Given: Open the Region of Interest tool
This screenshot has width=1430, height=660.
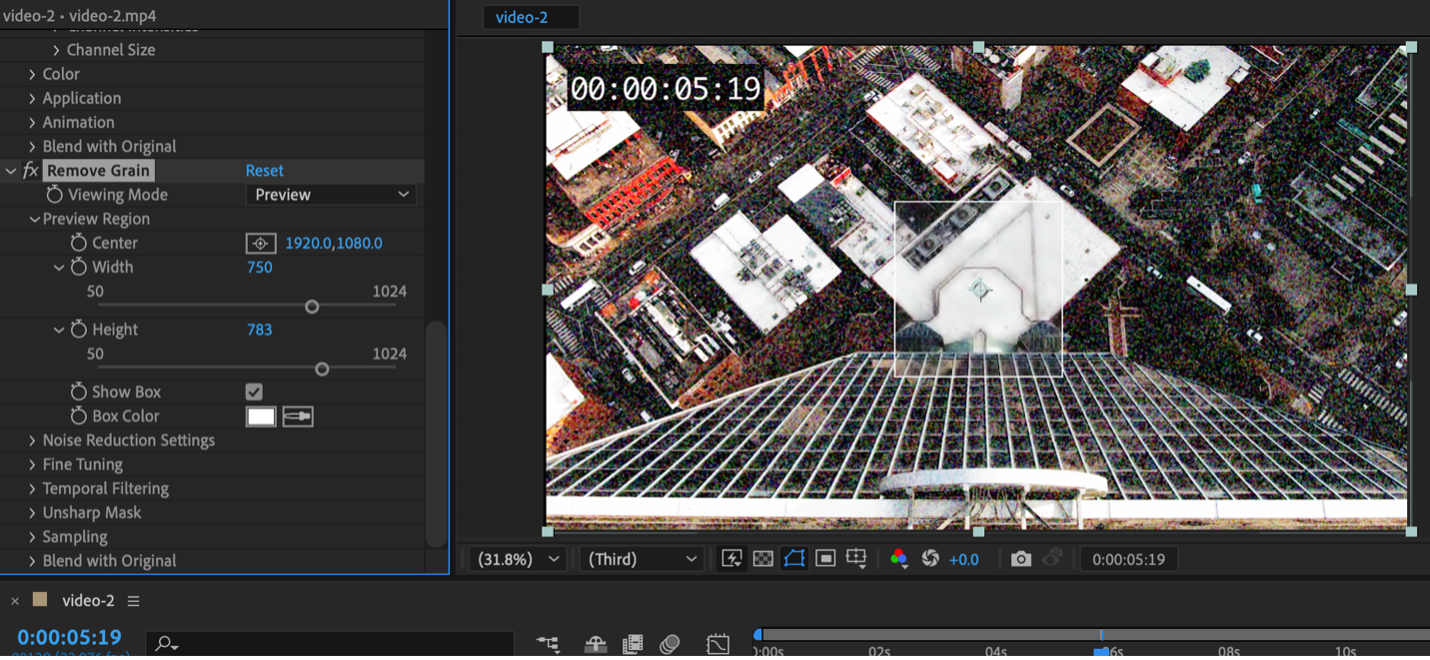Looking at the screenshot, I should (x=825, y=559).
